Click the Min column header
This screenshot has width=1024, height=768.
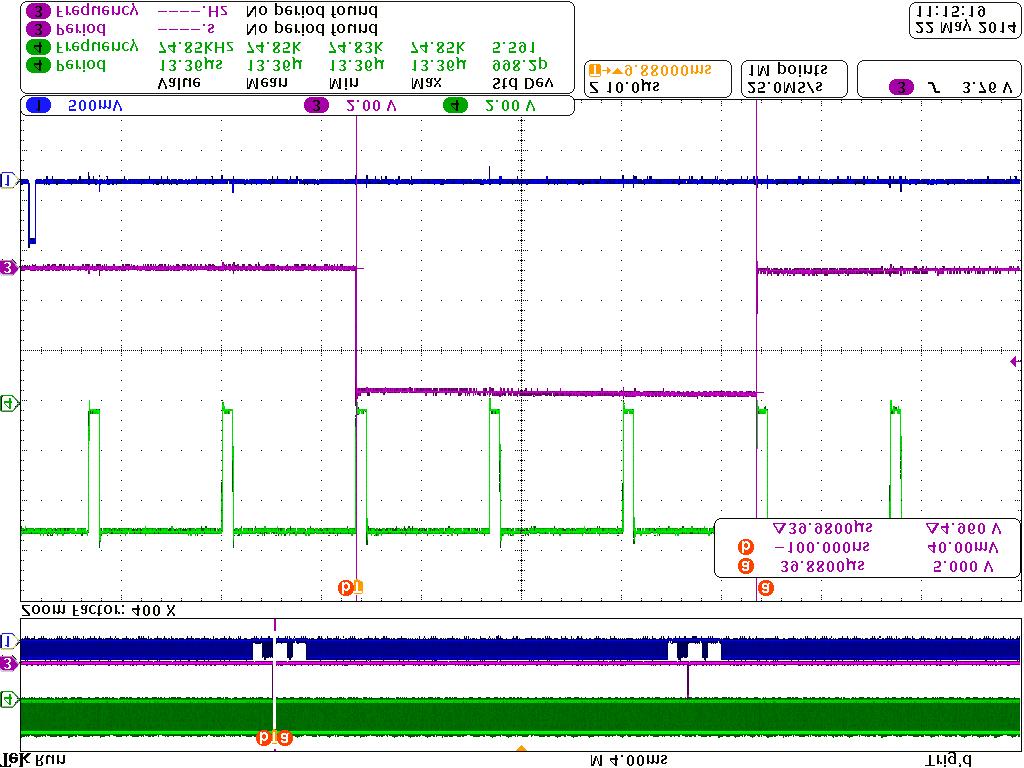[x=344, y=83]
